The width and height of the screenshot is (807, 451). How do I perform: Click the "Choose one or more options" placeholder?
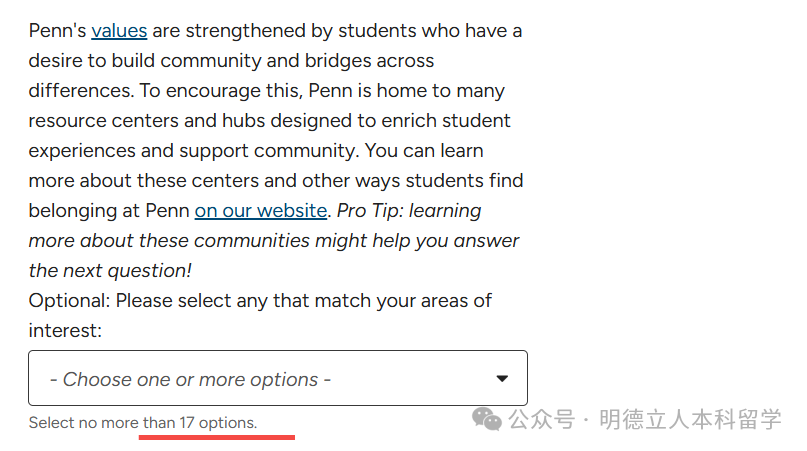pos(190,380)
